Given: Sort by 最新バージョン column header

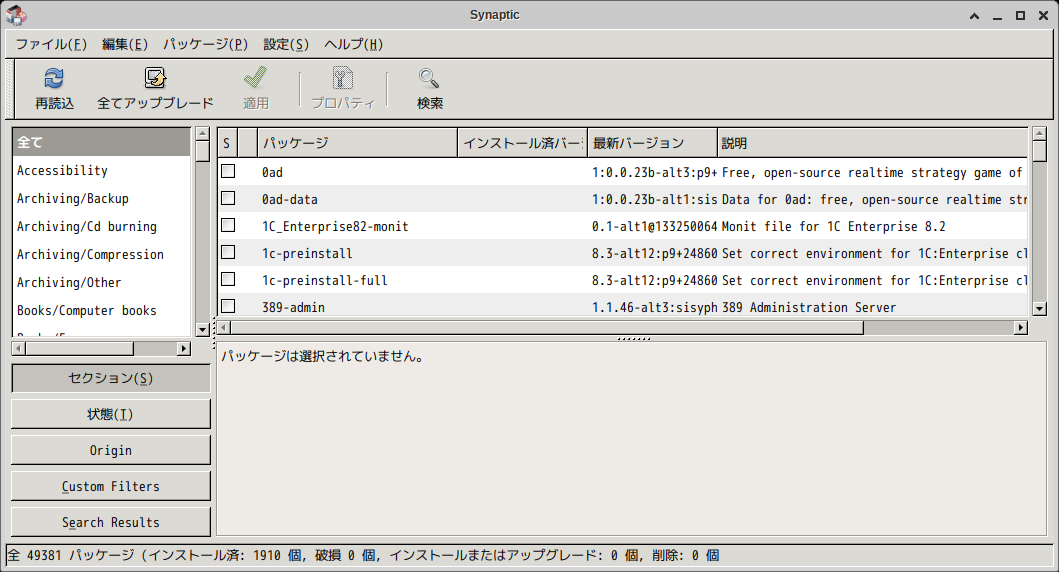Looking at the screenshot, I should pyautogui.click(x=652, y=143).
